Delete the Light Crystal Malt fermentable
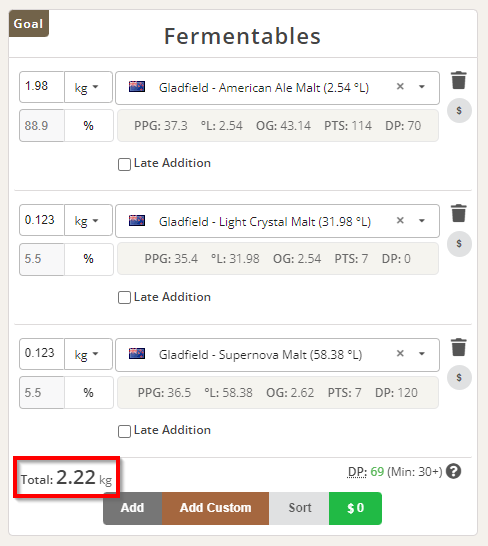Screen dimensions: 488x546 click(x=458, y=213)
